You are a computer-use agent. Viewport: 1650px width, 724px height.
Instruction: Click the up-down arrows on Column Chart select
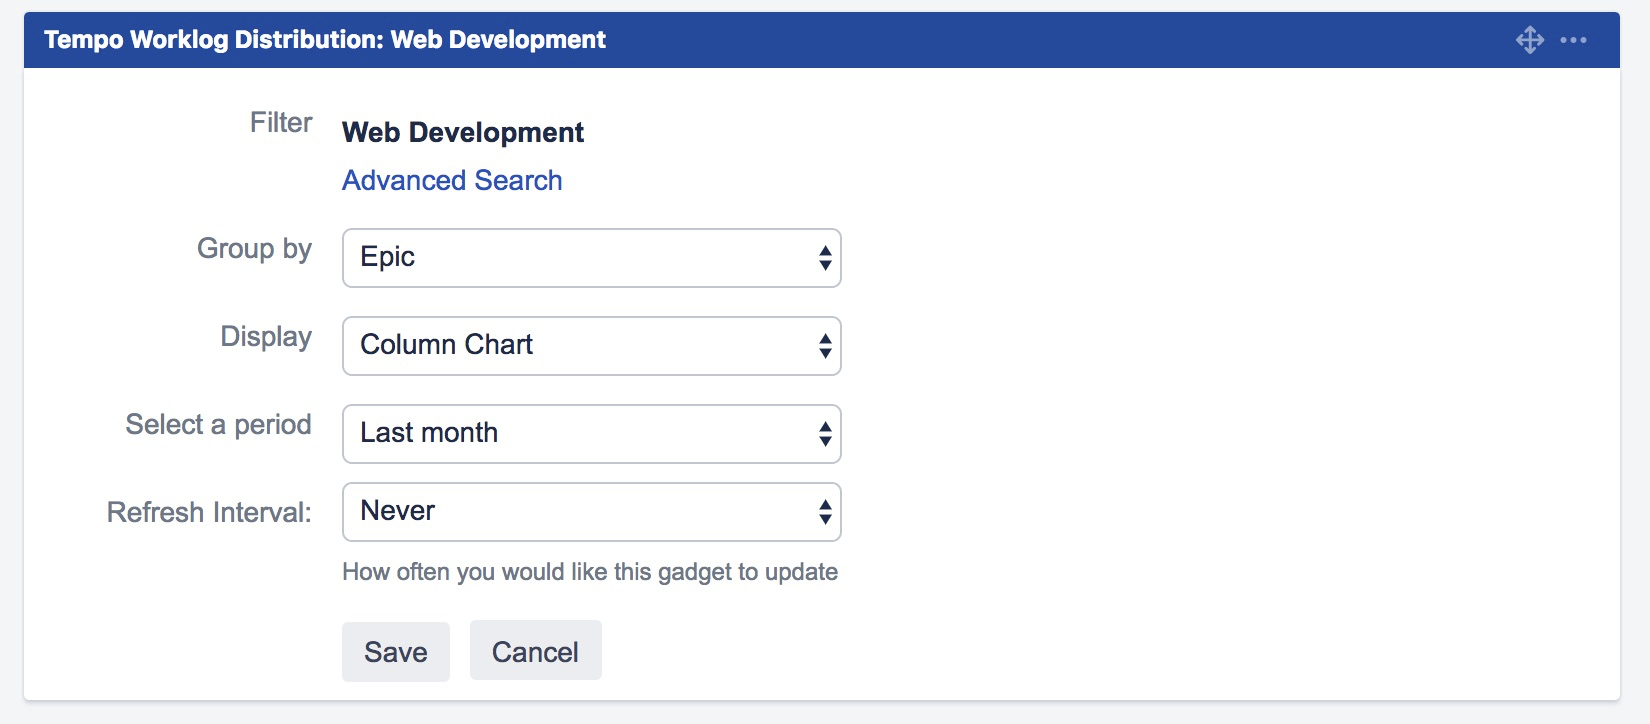tap(825, 346)
